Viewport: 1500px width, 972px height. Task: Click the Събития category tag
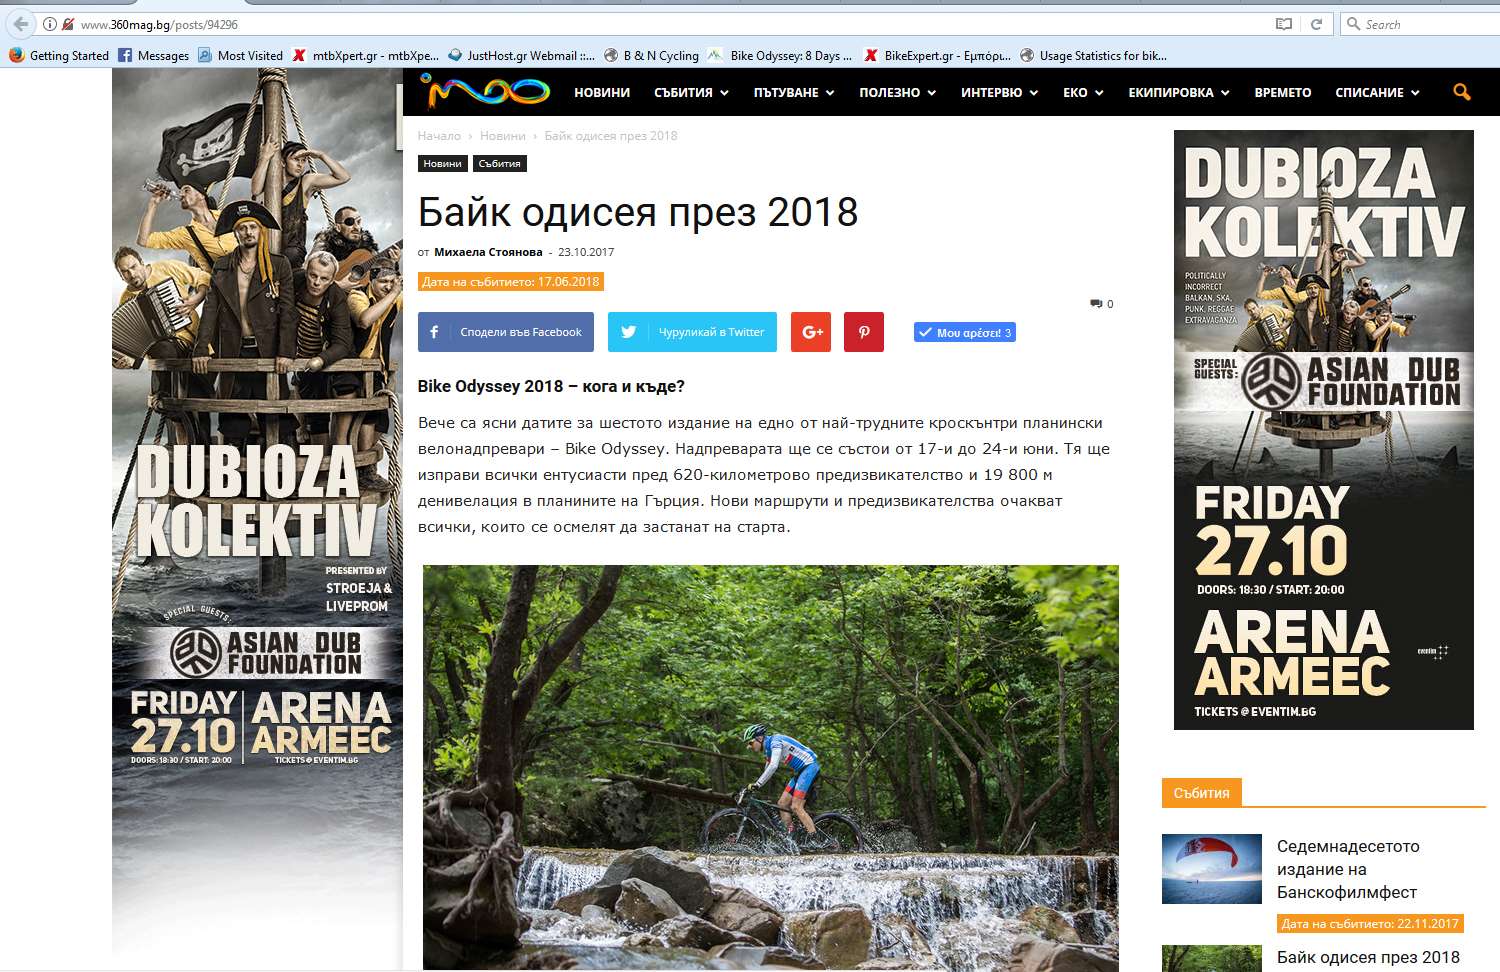click(x=499, y=163)
